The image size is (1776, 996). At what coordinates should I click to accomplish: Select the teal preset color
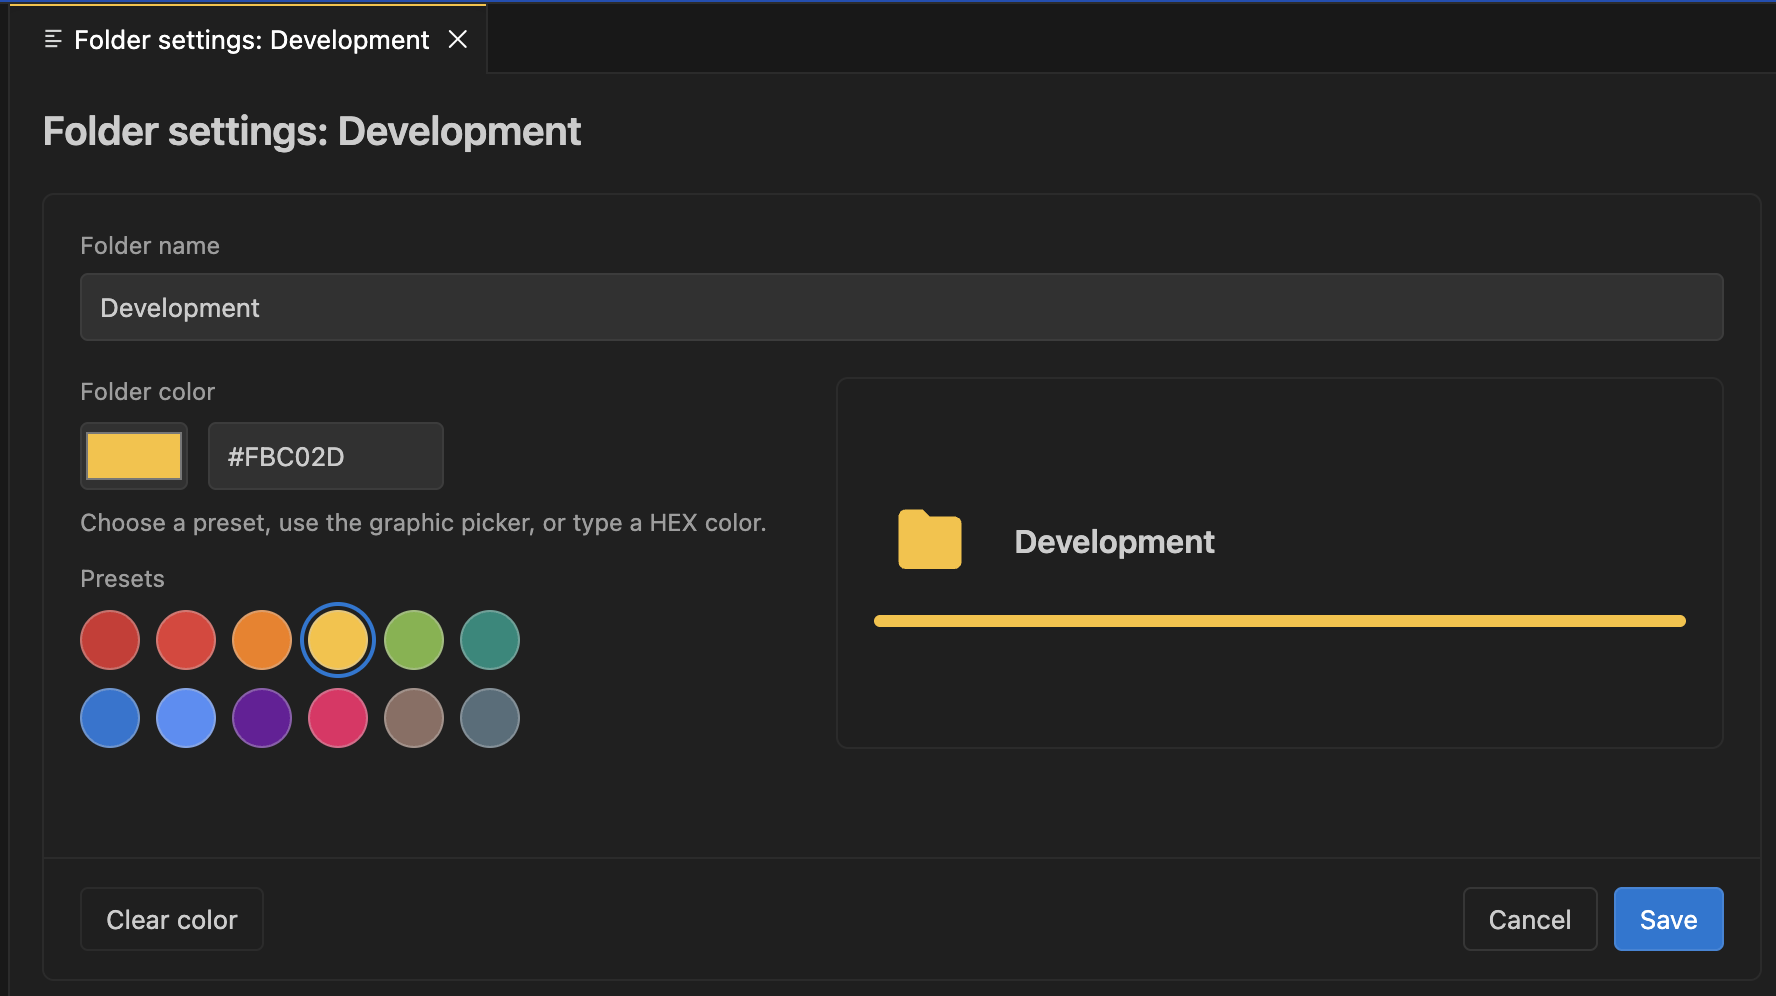(490, 640)
